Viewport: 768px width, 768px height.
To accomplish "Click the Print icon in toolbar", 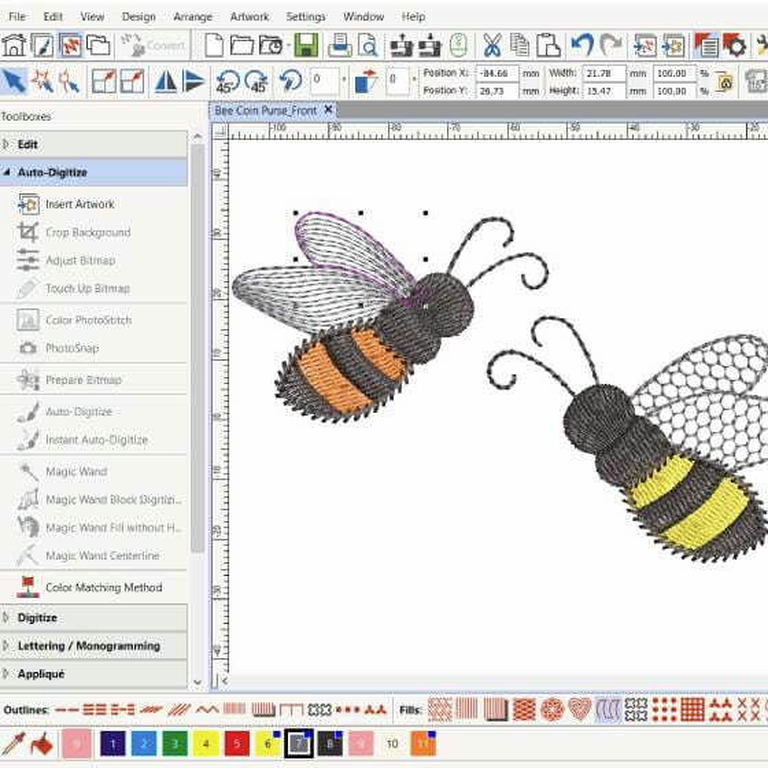I will pos(340,45).
